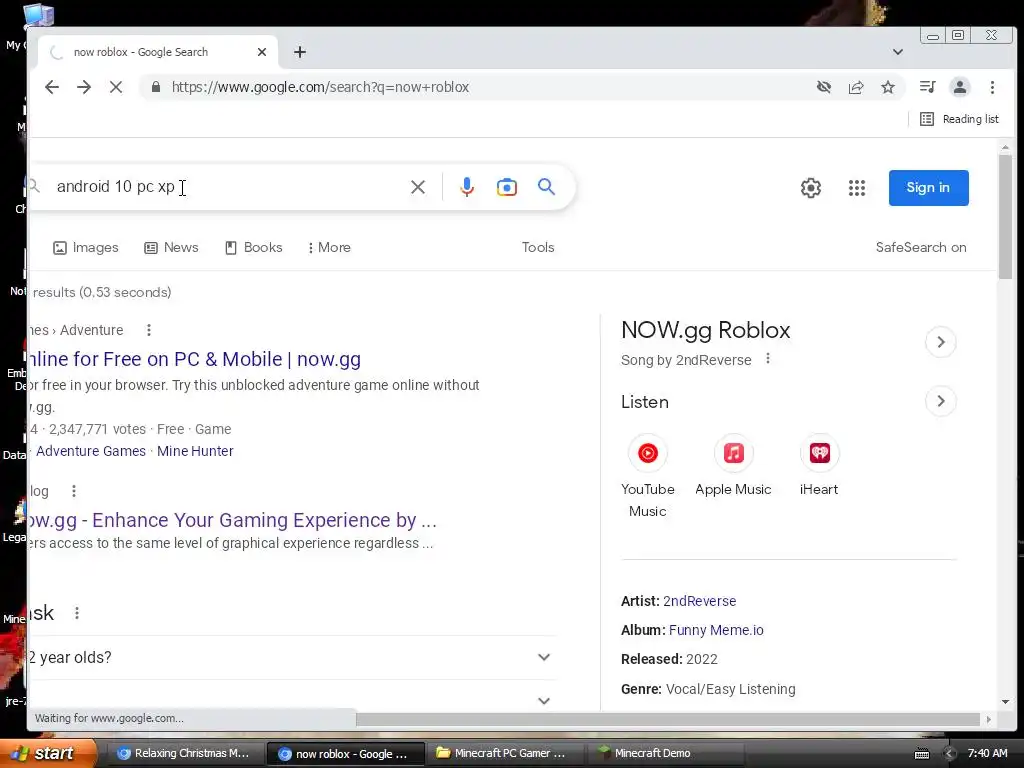1024x768 pixels.
Task: Click the crossed-out eye tracking icon
Action: pos(824,87)
